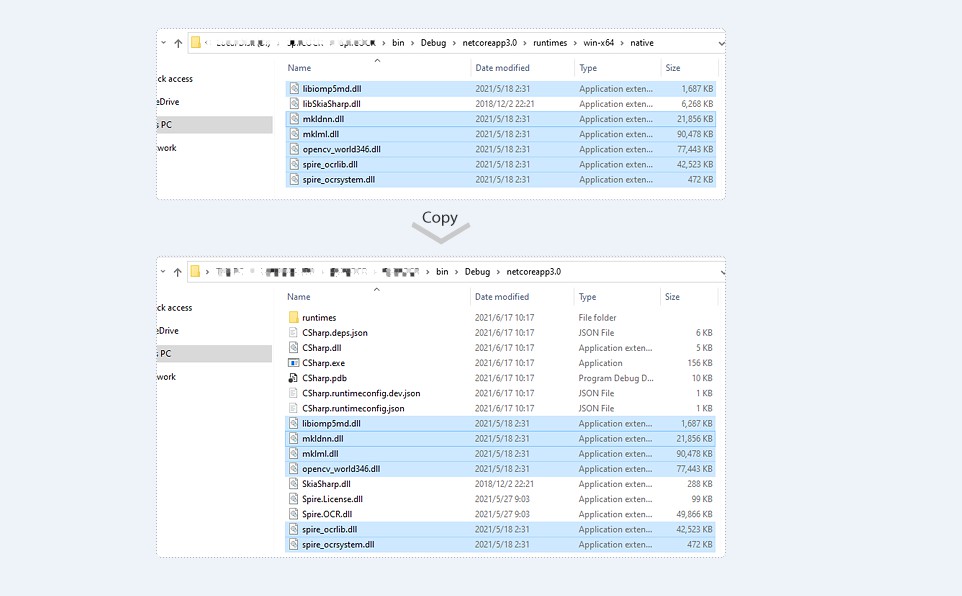The image size is (962, 596).
Task: Expand chevron after win-x64 in breadcrumb
Action: [622, 43]
